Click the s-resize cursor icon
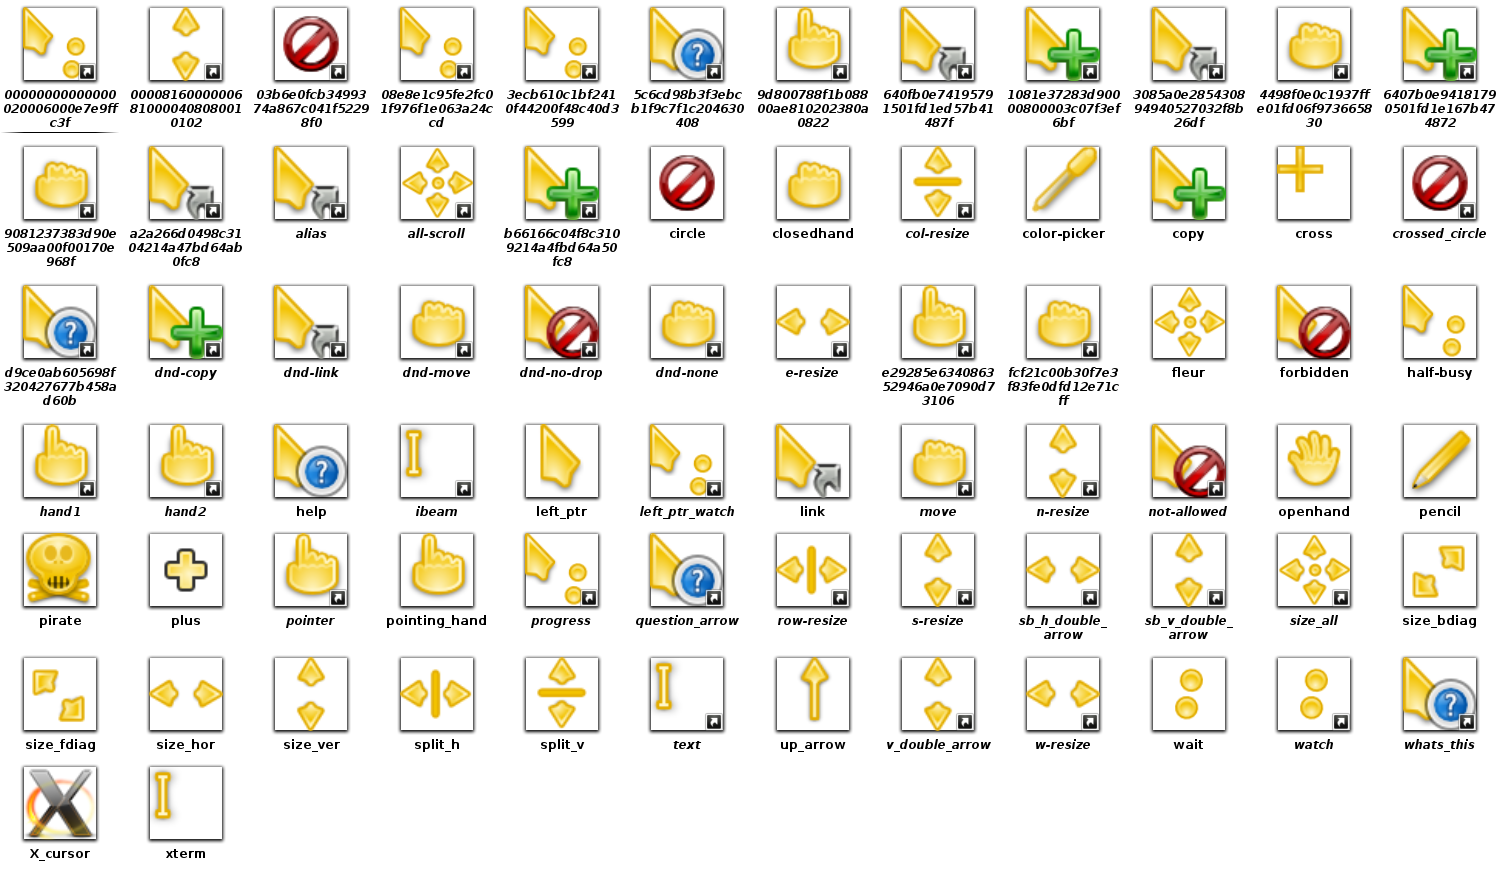Screen dimensions: 1498x872 [938, 570]
